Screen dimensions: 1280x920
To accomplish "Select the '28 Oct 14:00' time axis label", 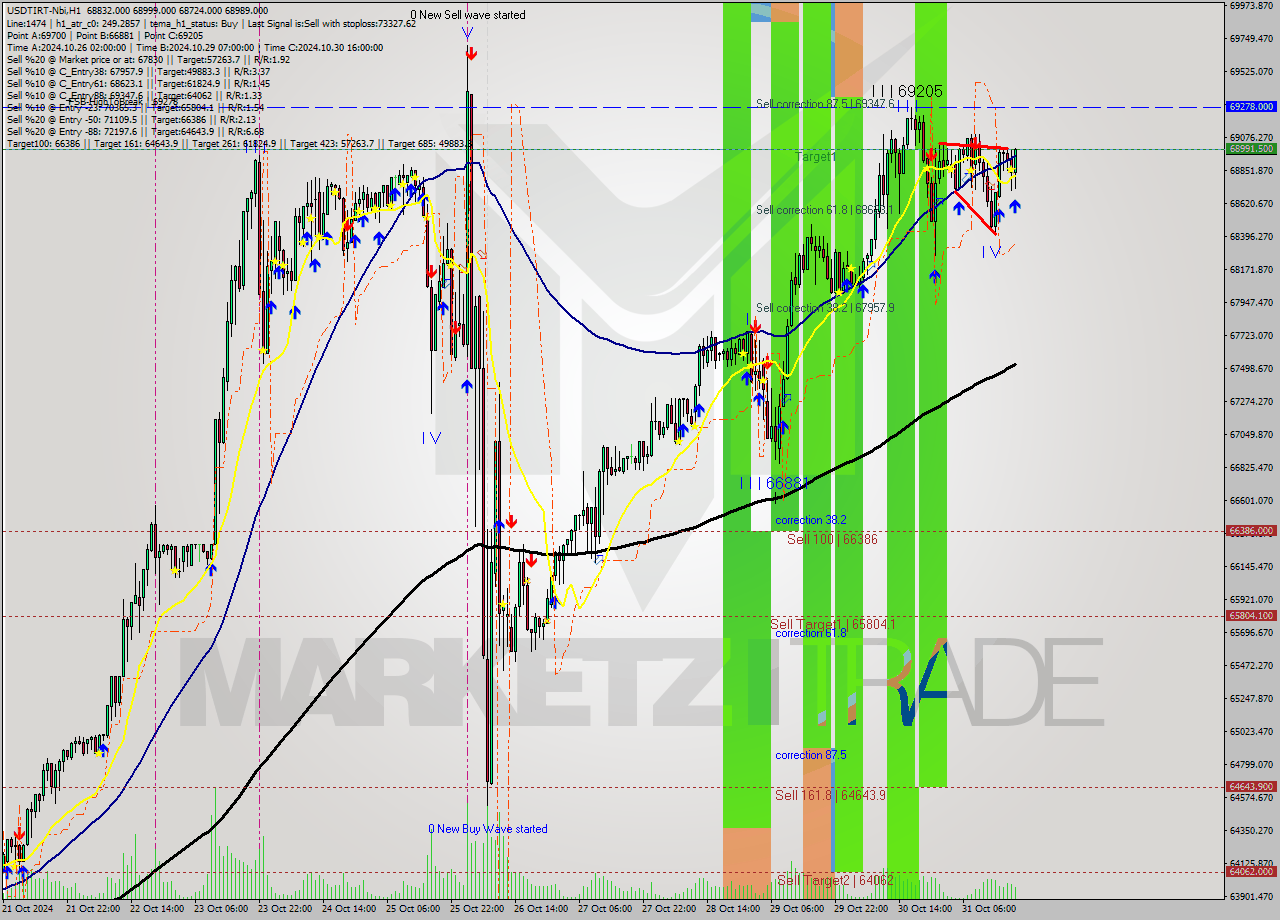I will tap(732, 909).
